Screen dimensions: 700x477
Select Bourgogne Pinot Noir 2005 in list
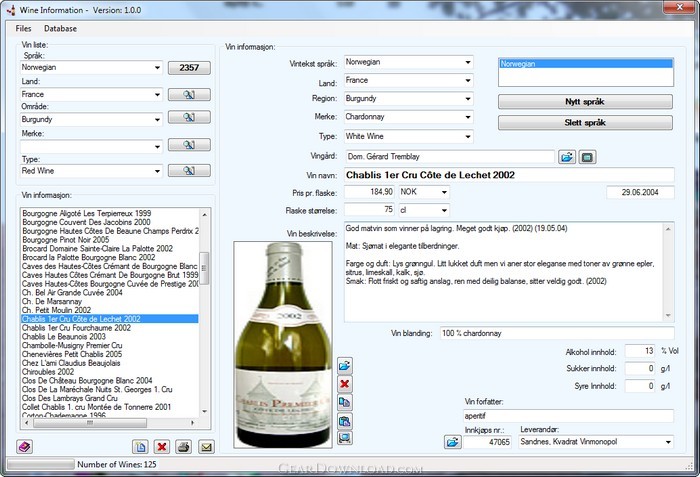click(x=110, y=240)
